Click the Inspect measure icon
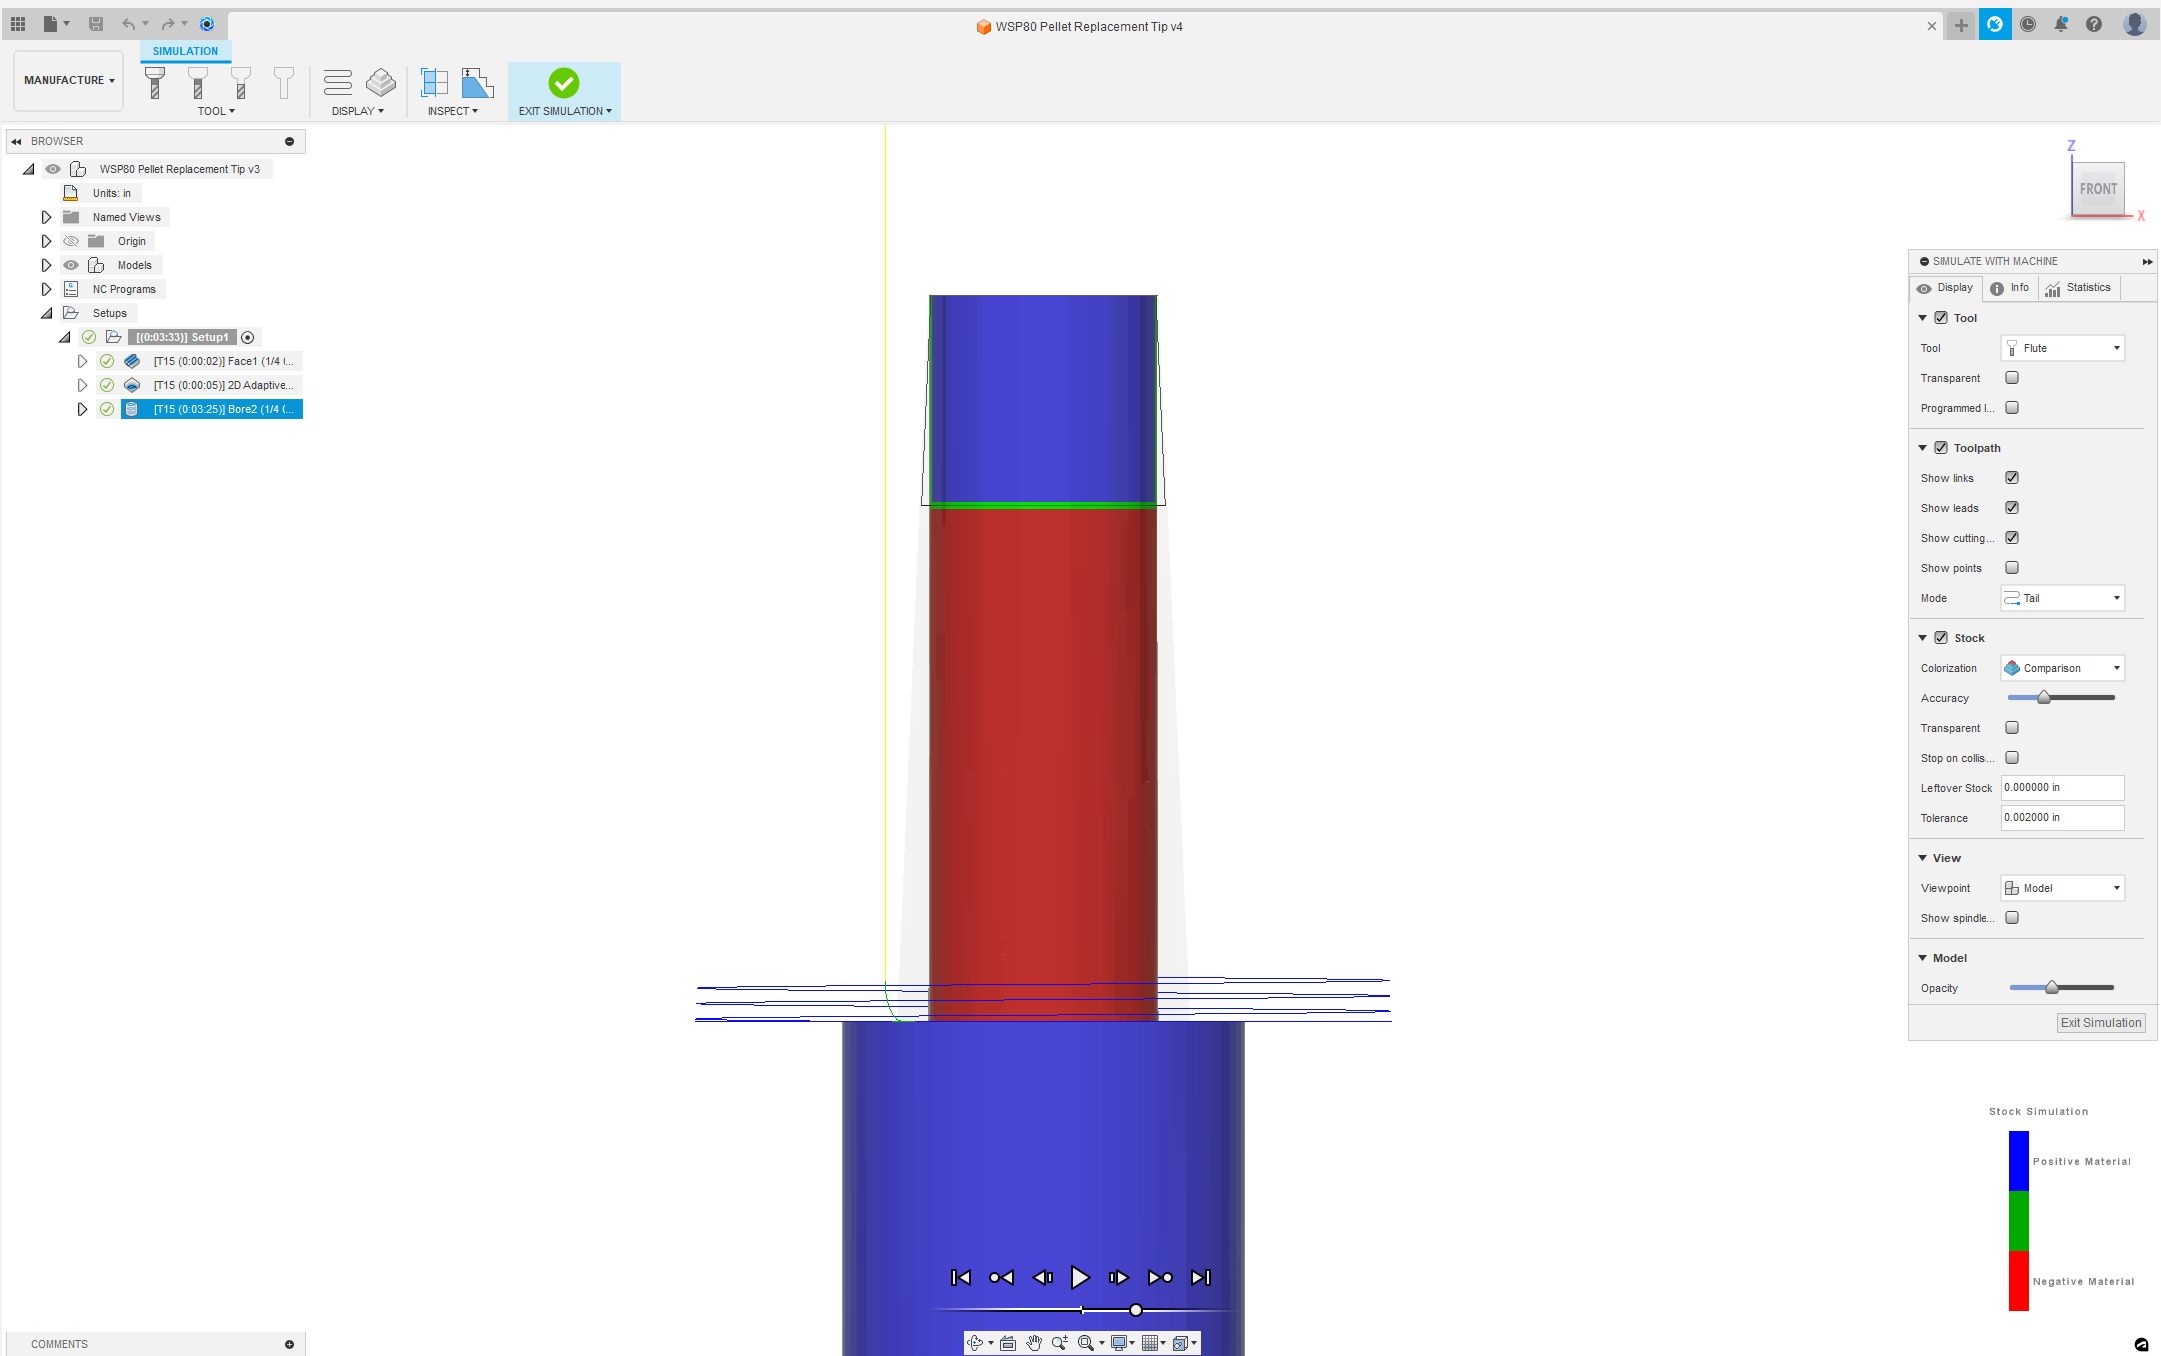 (434, 82)
